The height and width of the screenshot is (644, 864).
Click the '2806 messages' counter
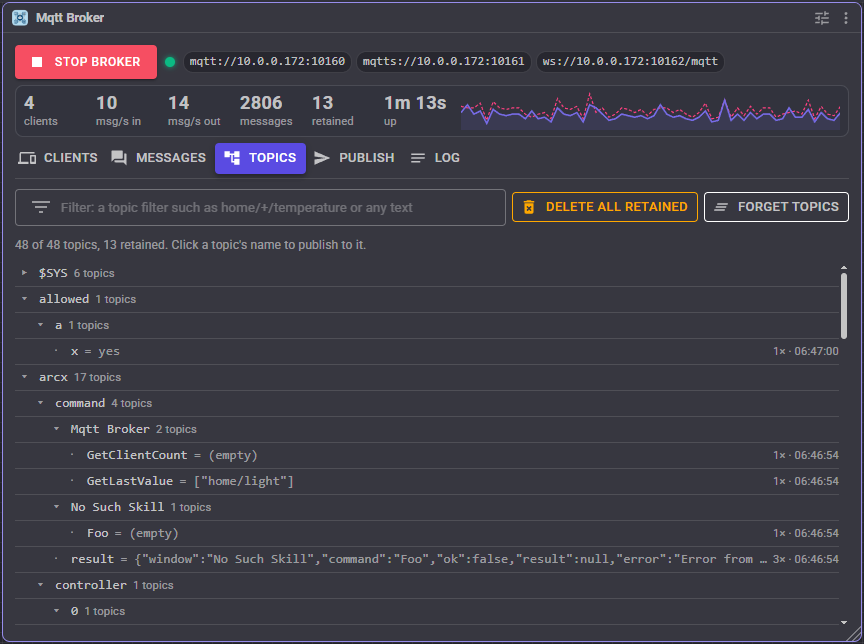tap(266, 111)
